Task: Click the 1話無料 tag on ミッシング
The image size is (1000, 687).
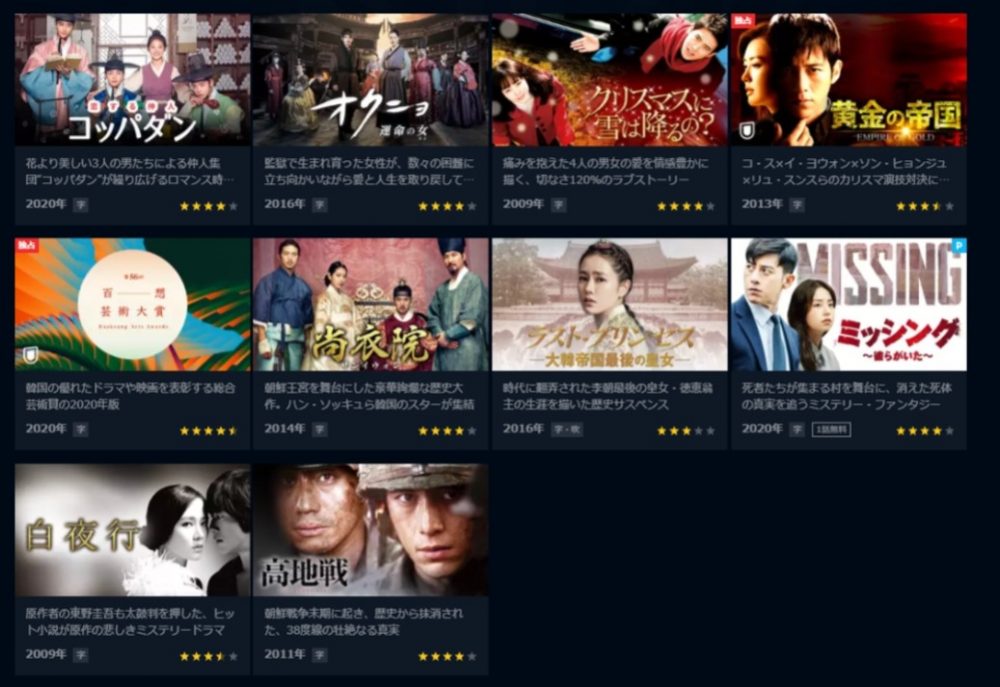Action: tap(831, 430)
